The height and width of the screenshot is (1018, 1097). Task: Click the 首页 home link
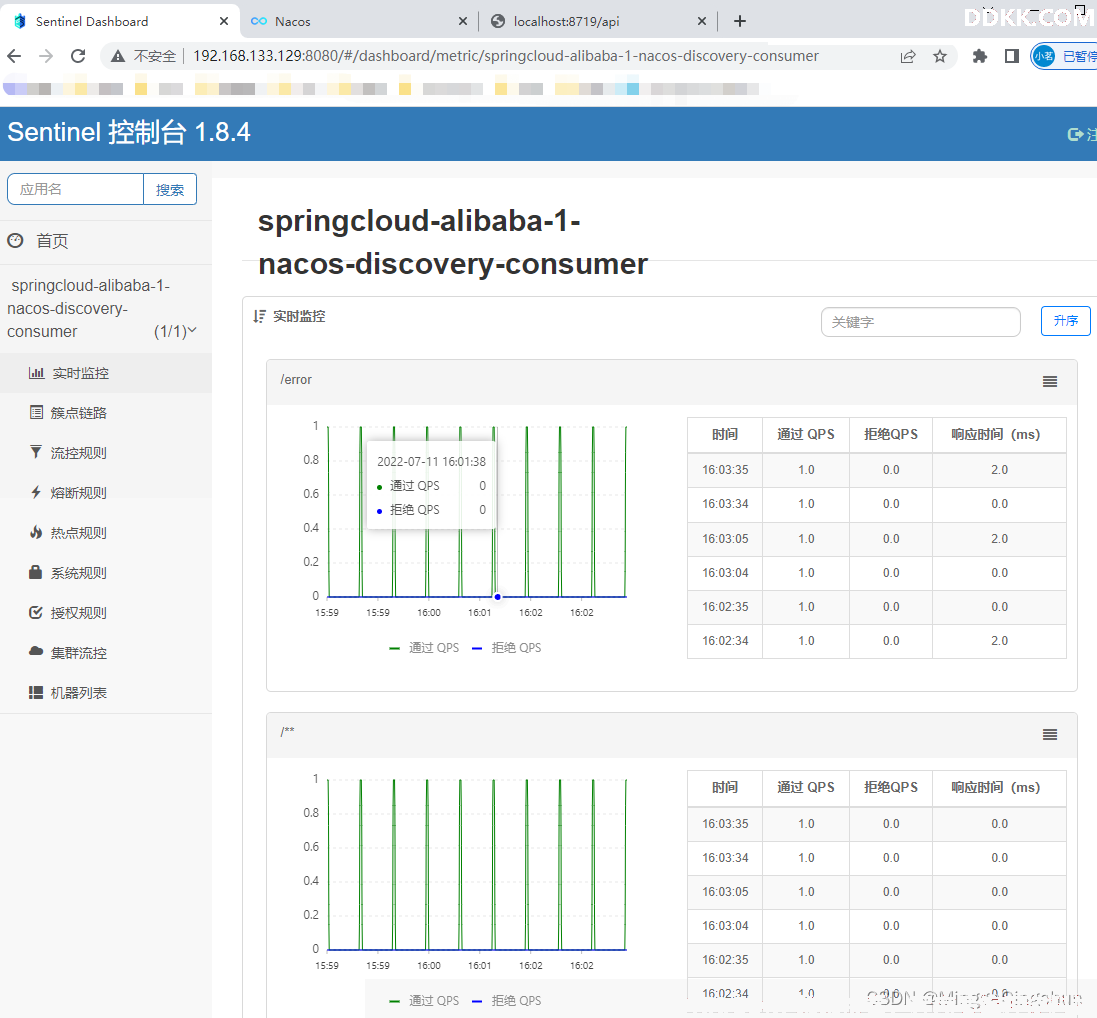click(52, 241)
